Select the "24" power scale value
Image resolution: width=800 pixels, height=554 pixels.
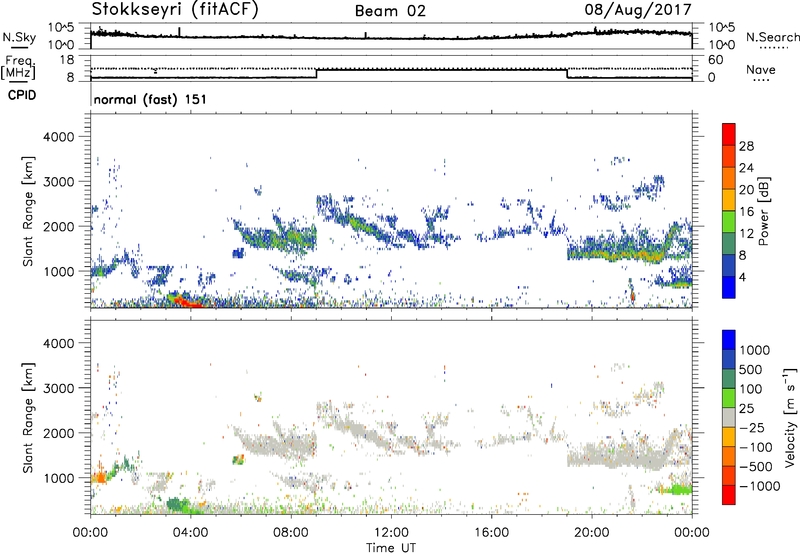tap(746, 168)
